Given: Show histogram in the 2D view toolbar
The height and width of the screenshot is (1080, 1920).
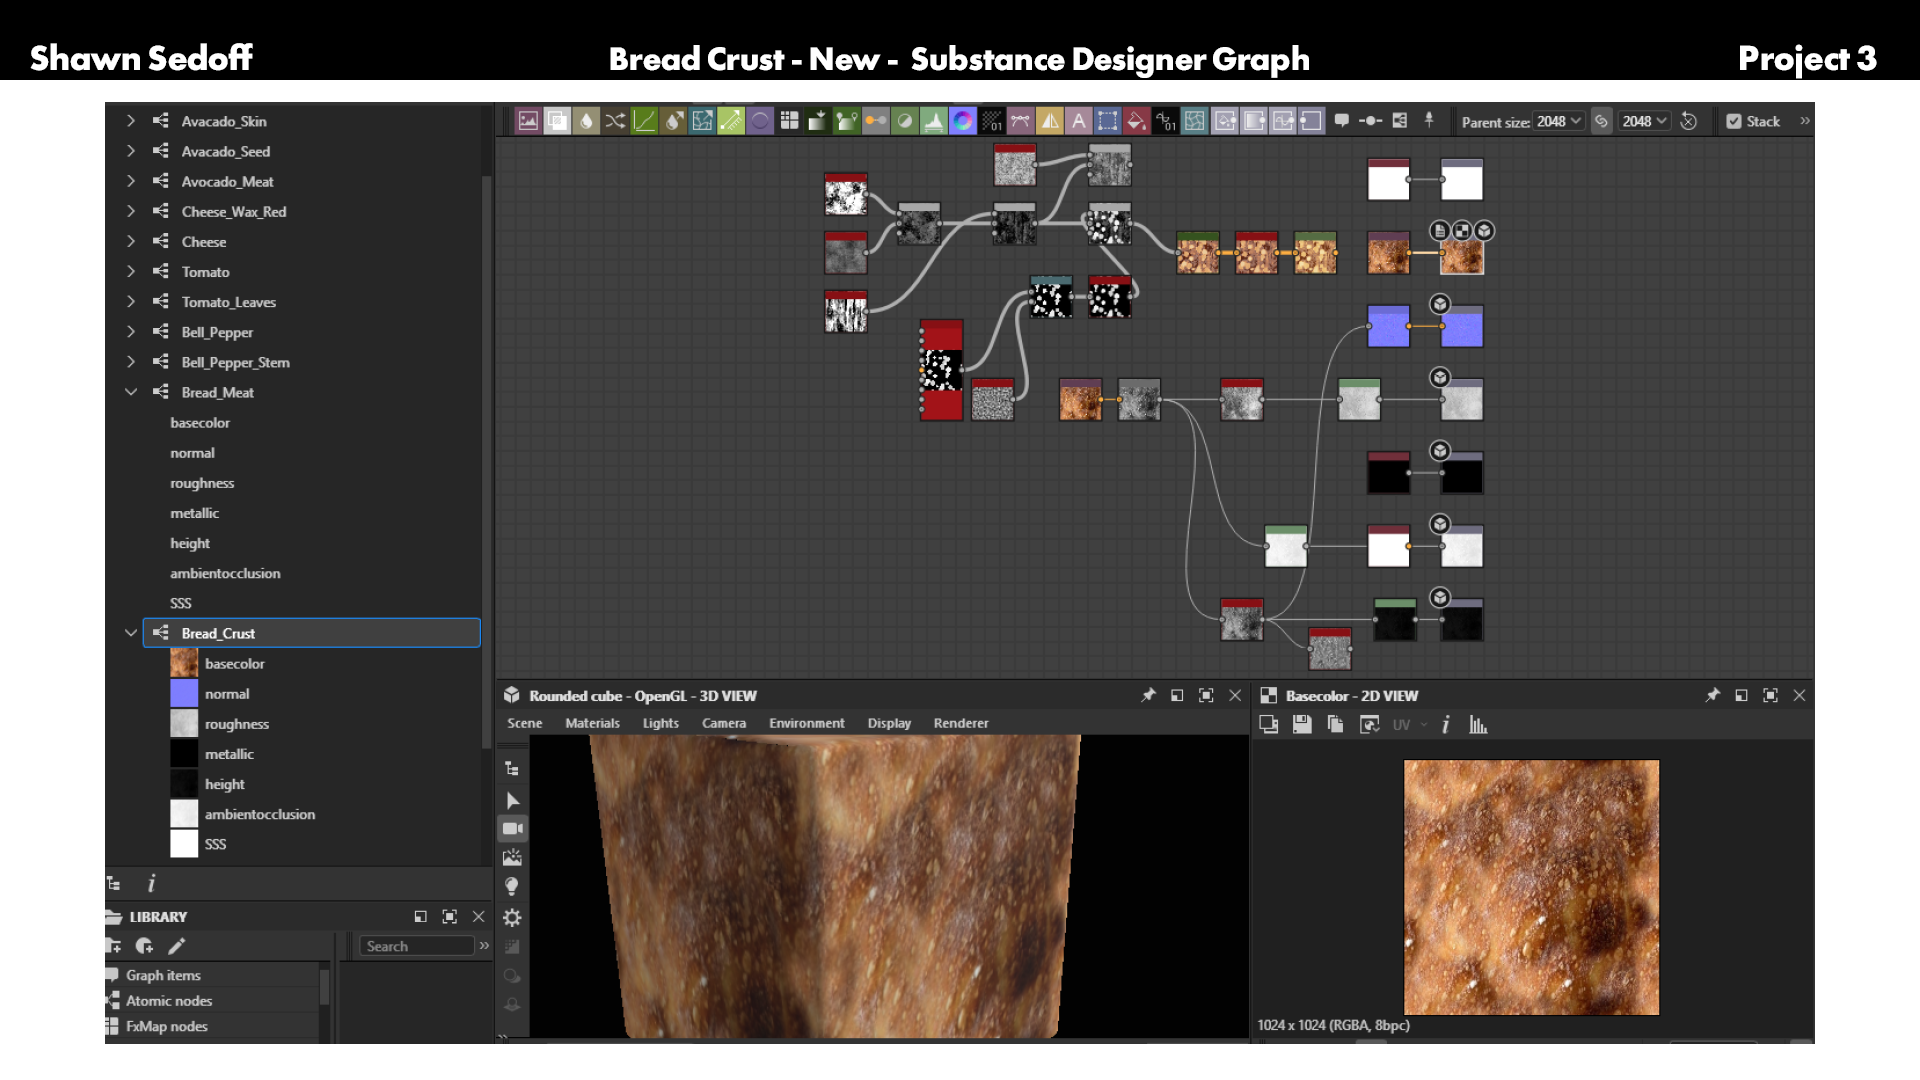Looking at the screenshot, I should click(1478, 725).
